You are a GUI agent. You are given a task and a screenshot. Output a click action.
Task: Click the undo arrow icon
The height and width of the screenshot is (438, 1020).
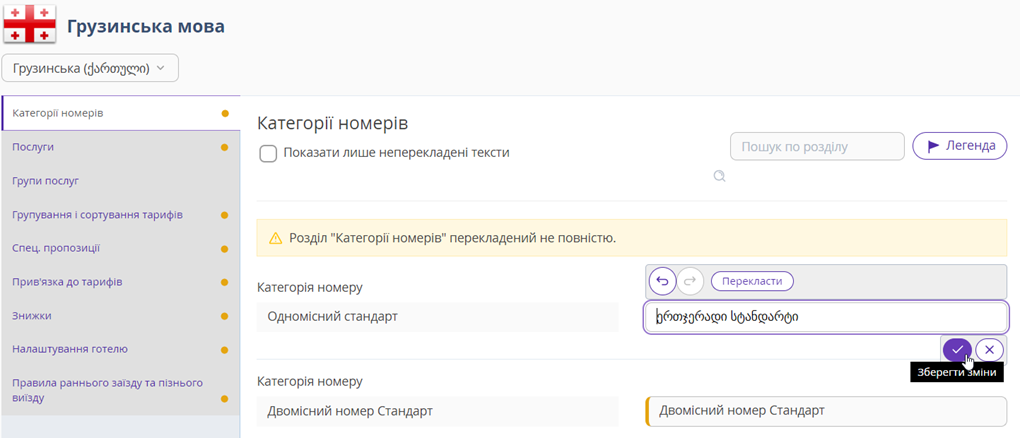click(x=663, y=281)
